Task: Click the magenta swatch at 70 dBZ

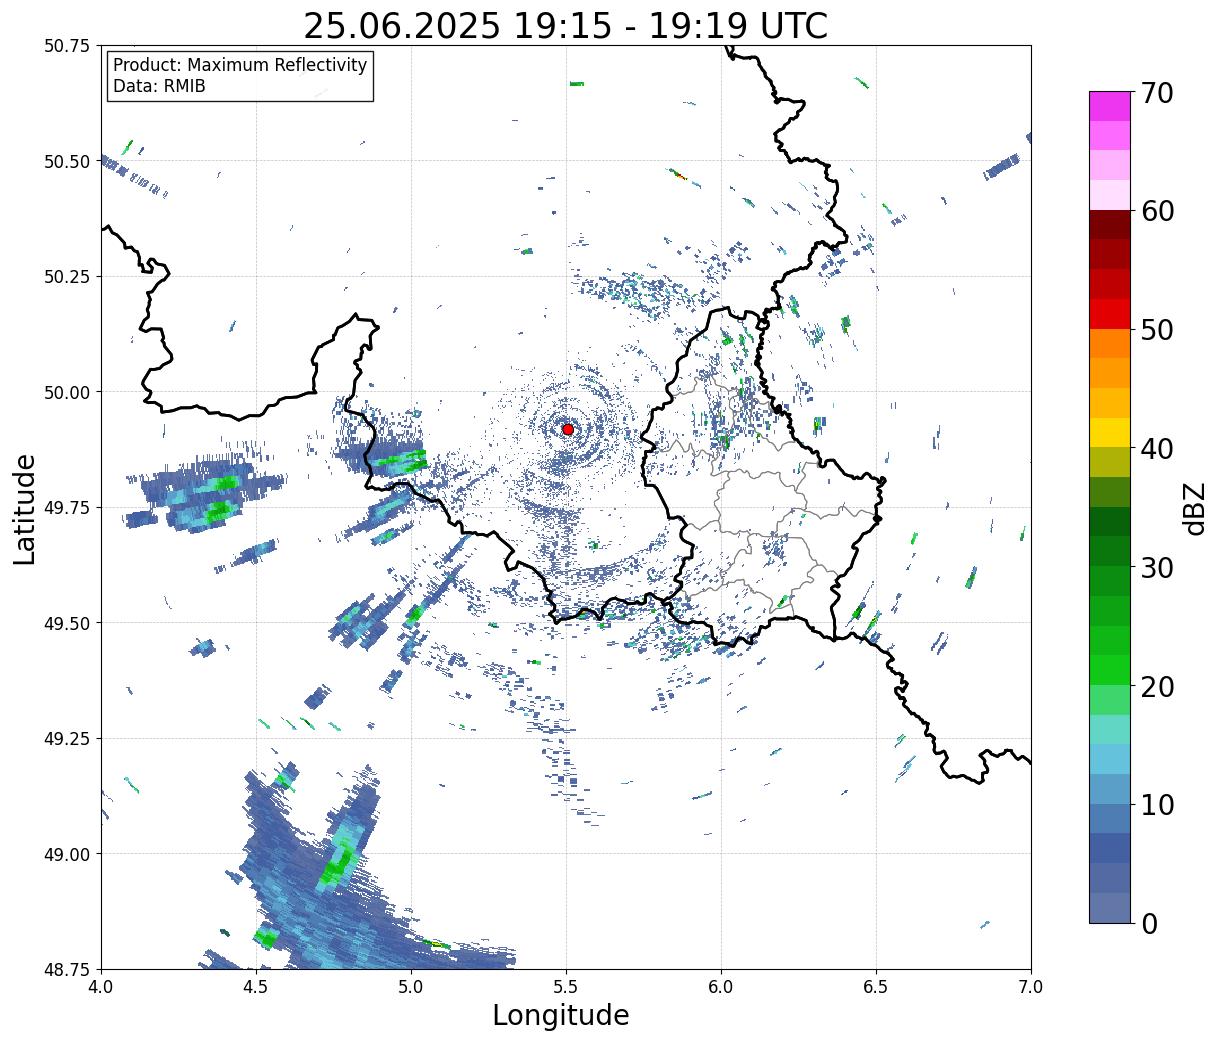Action: pos(1110,106)
